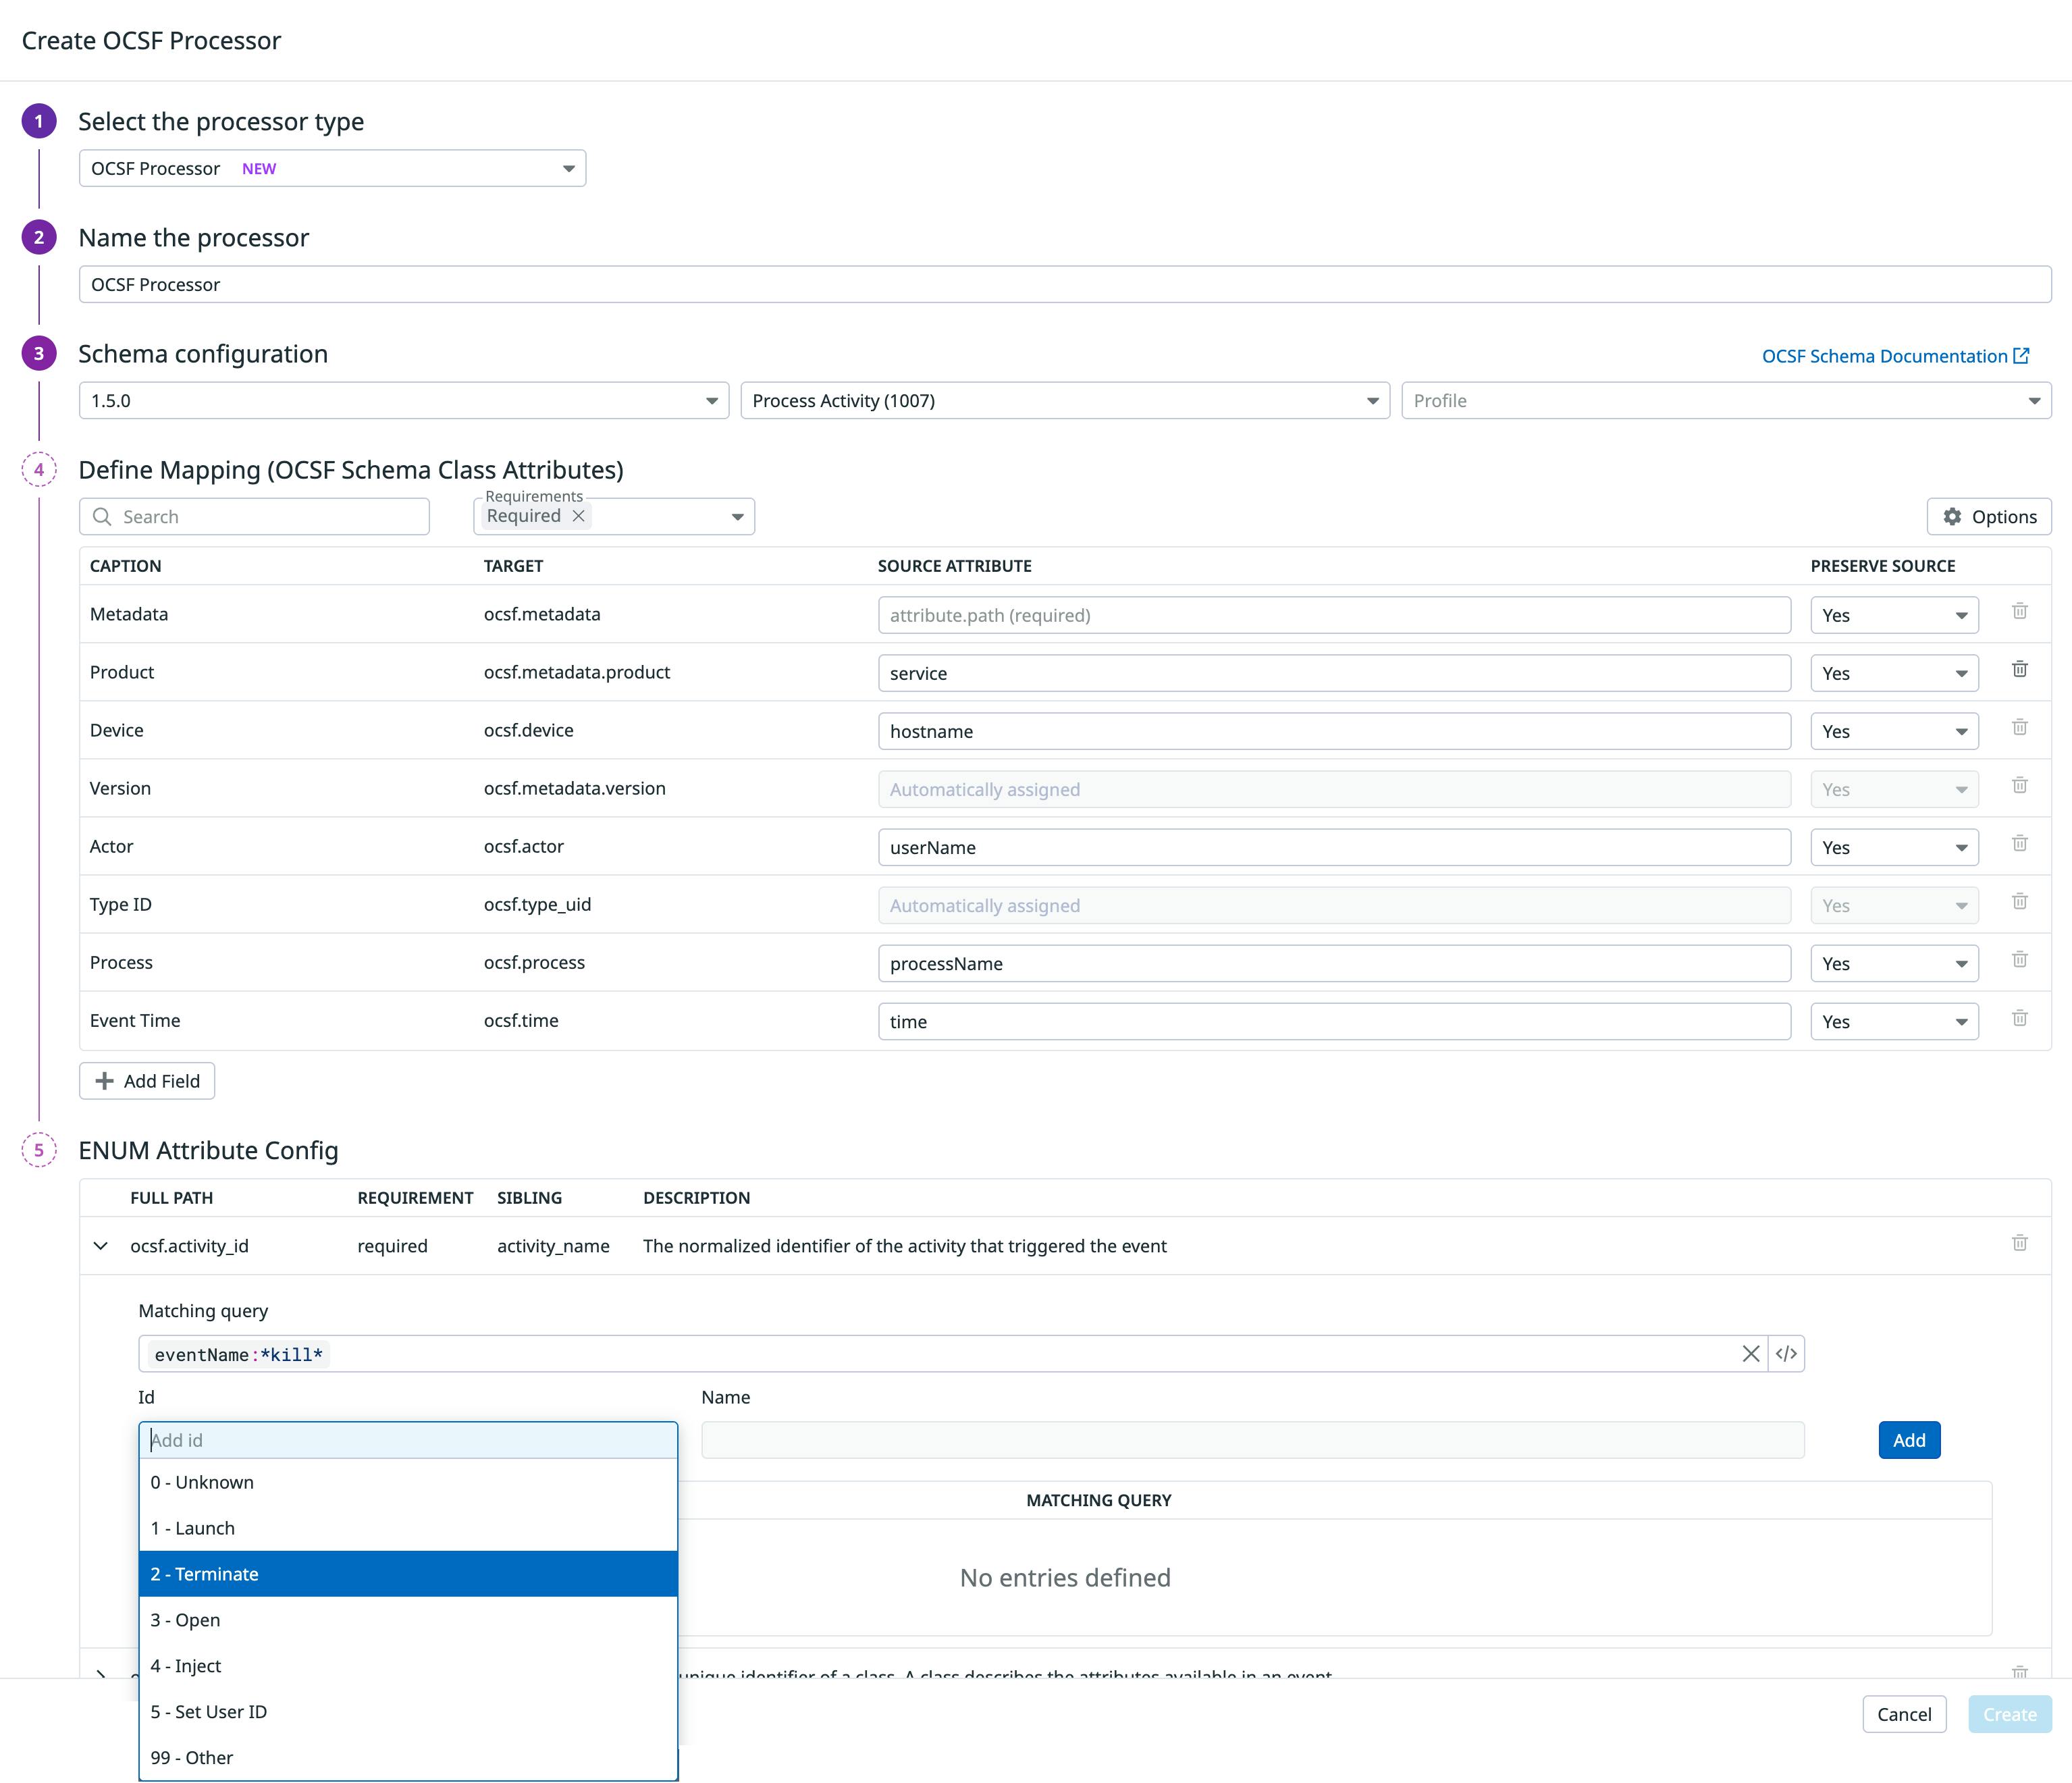Open the matching query code editor
The height and width of the screenshot is (1783, 2072).
click(1788, 1354)
